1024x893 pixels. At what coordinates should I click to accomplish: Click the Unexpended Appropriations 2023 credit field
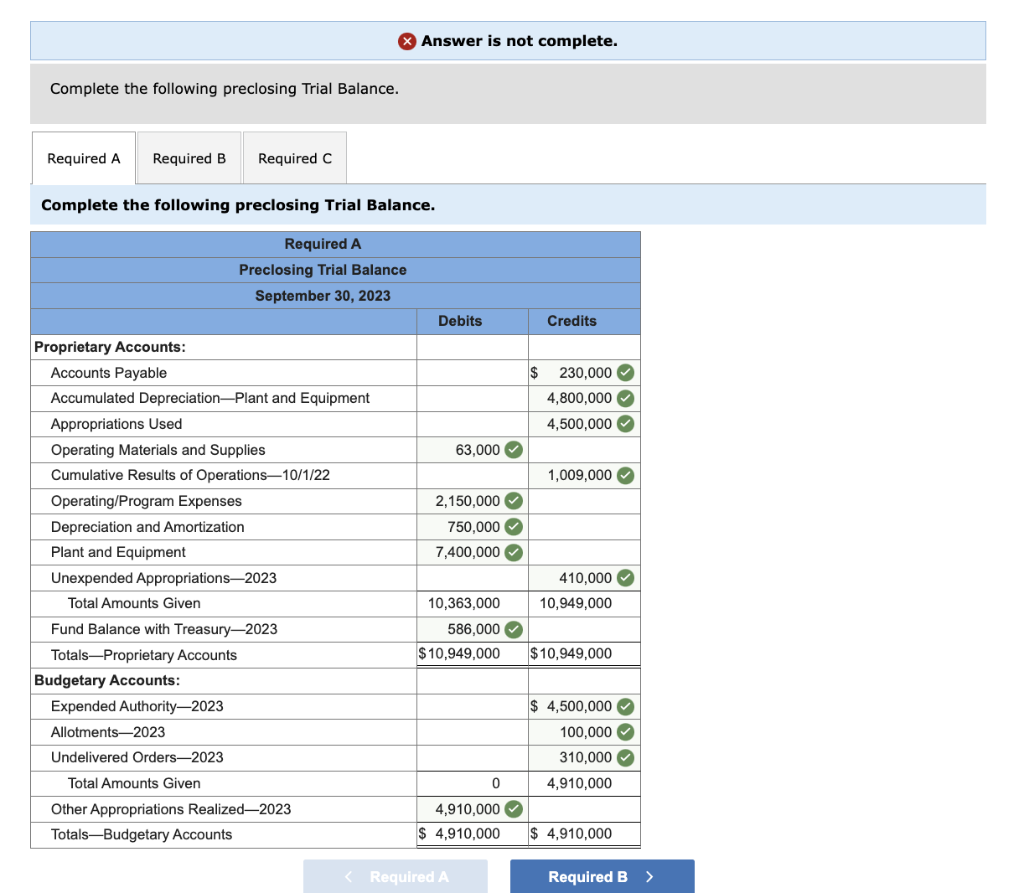pyautogui.click(x=584, y=578)
